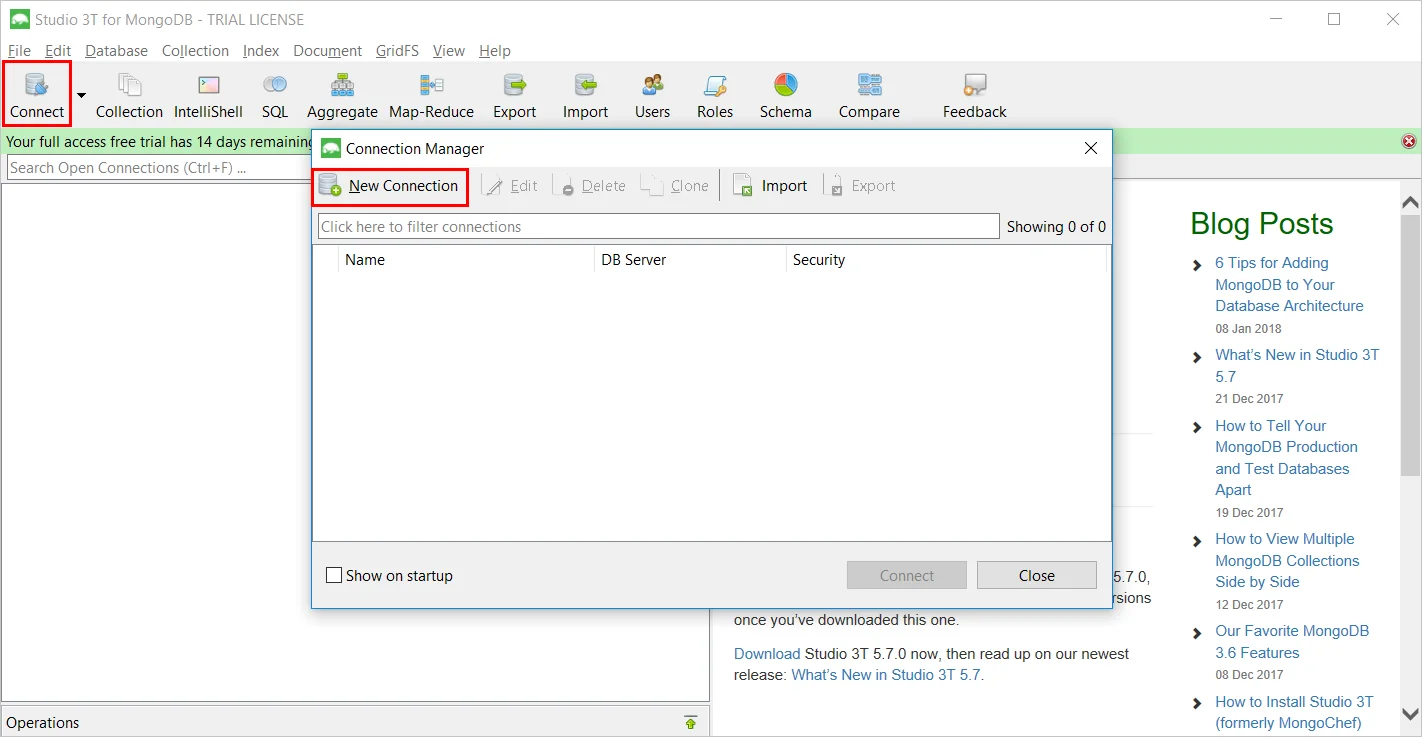Click the Connect toolbar icon

37,94
